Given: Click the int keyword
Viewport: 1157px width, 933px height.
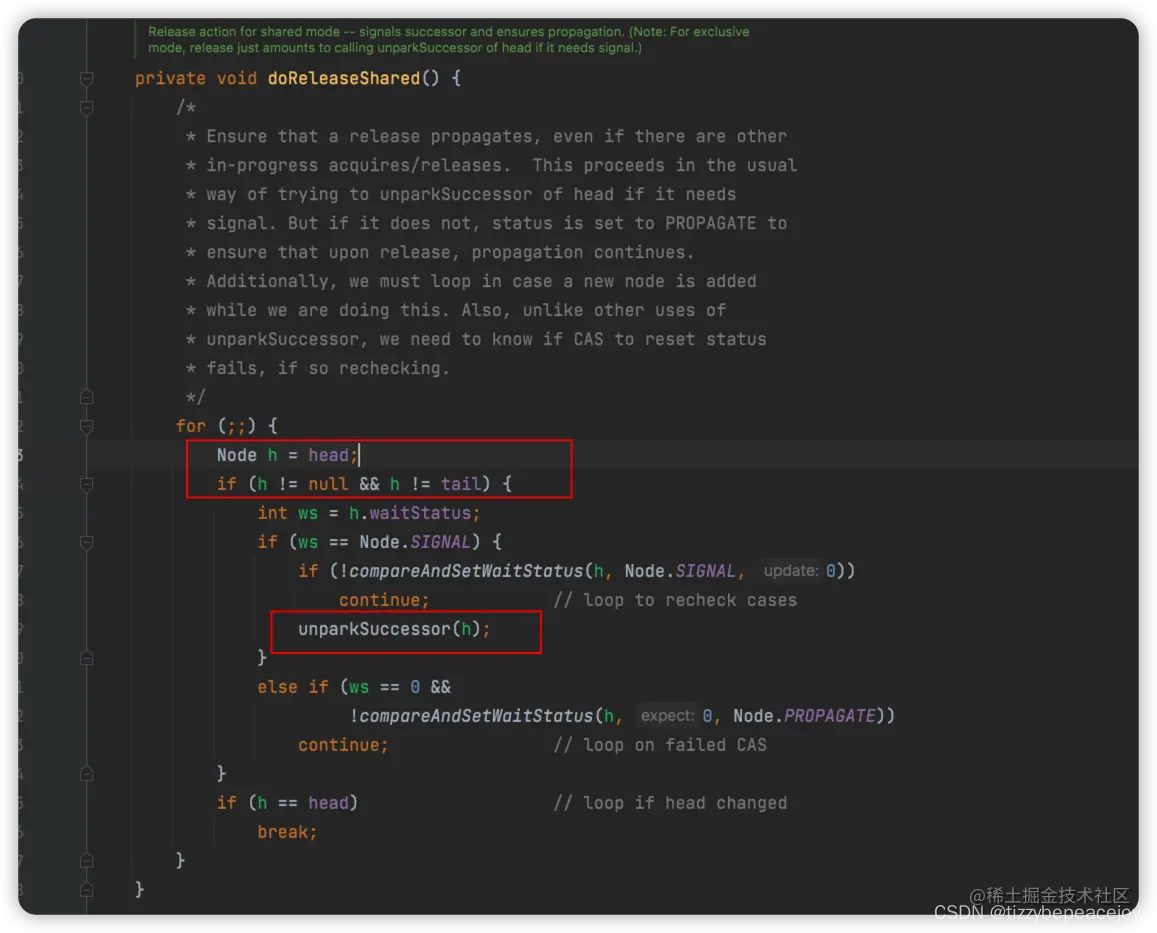Looking at the screenshot, I should tap(272, 513).
